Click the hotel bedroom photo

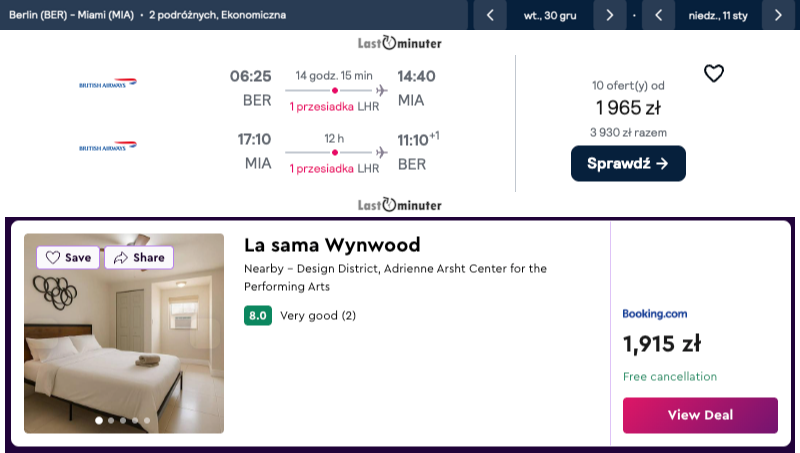pyautogui.click(x=124, y=333)
